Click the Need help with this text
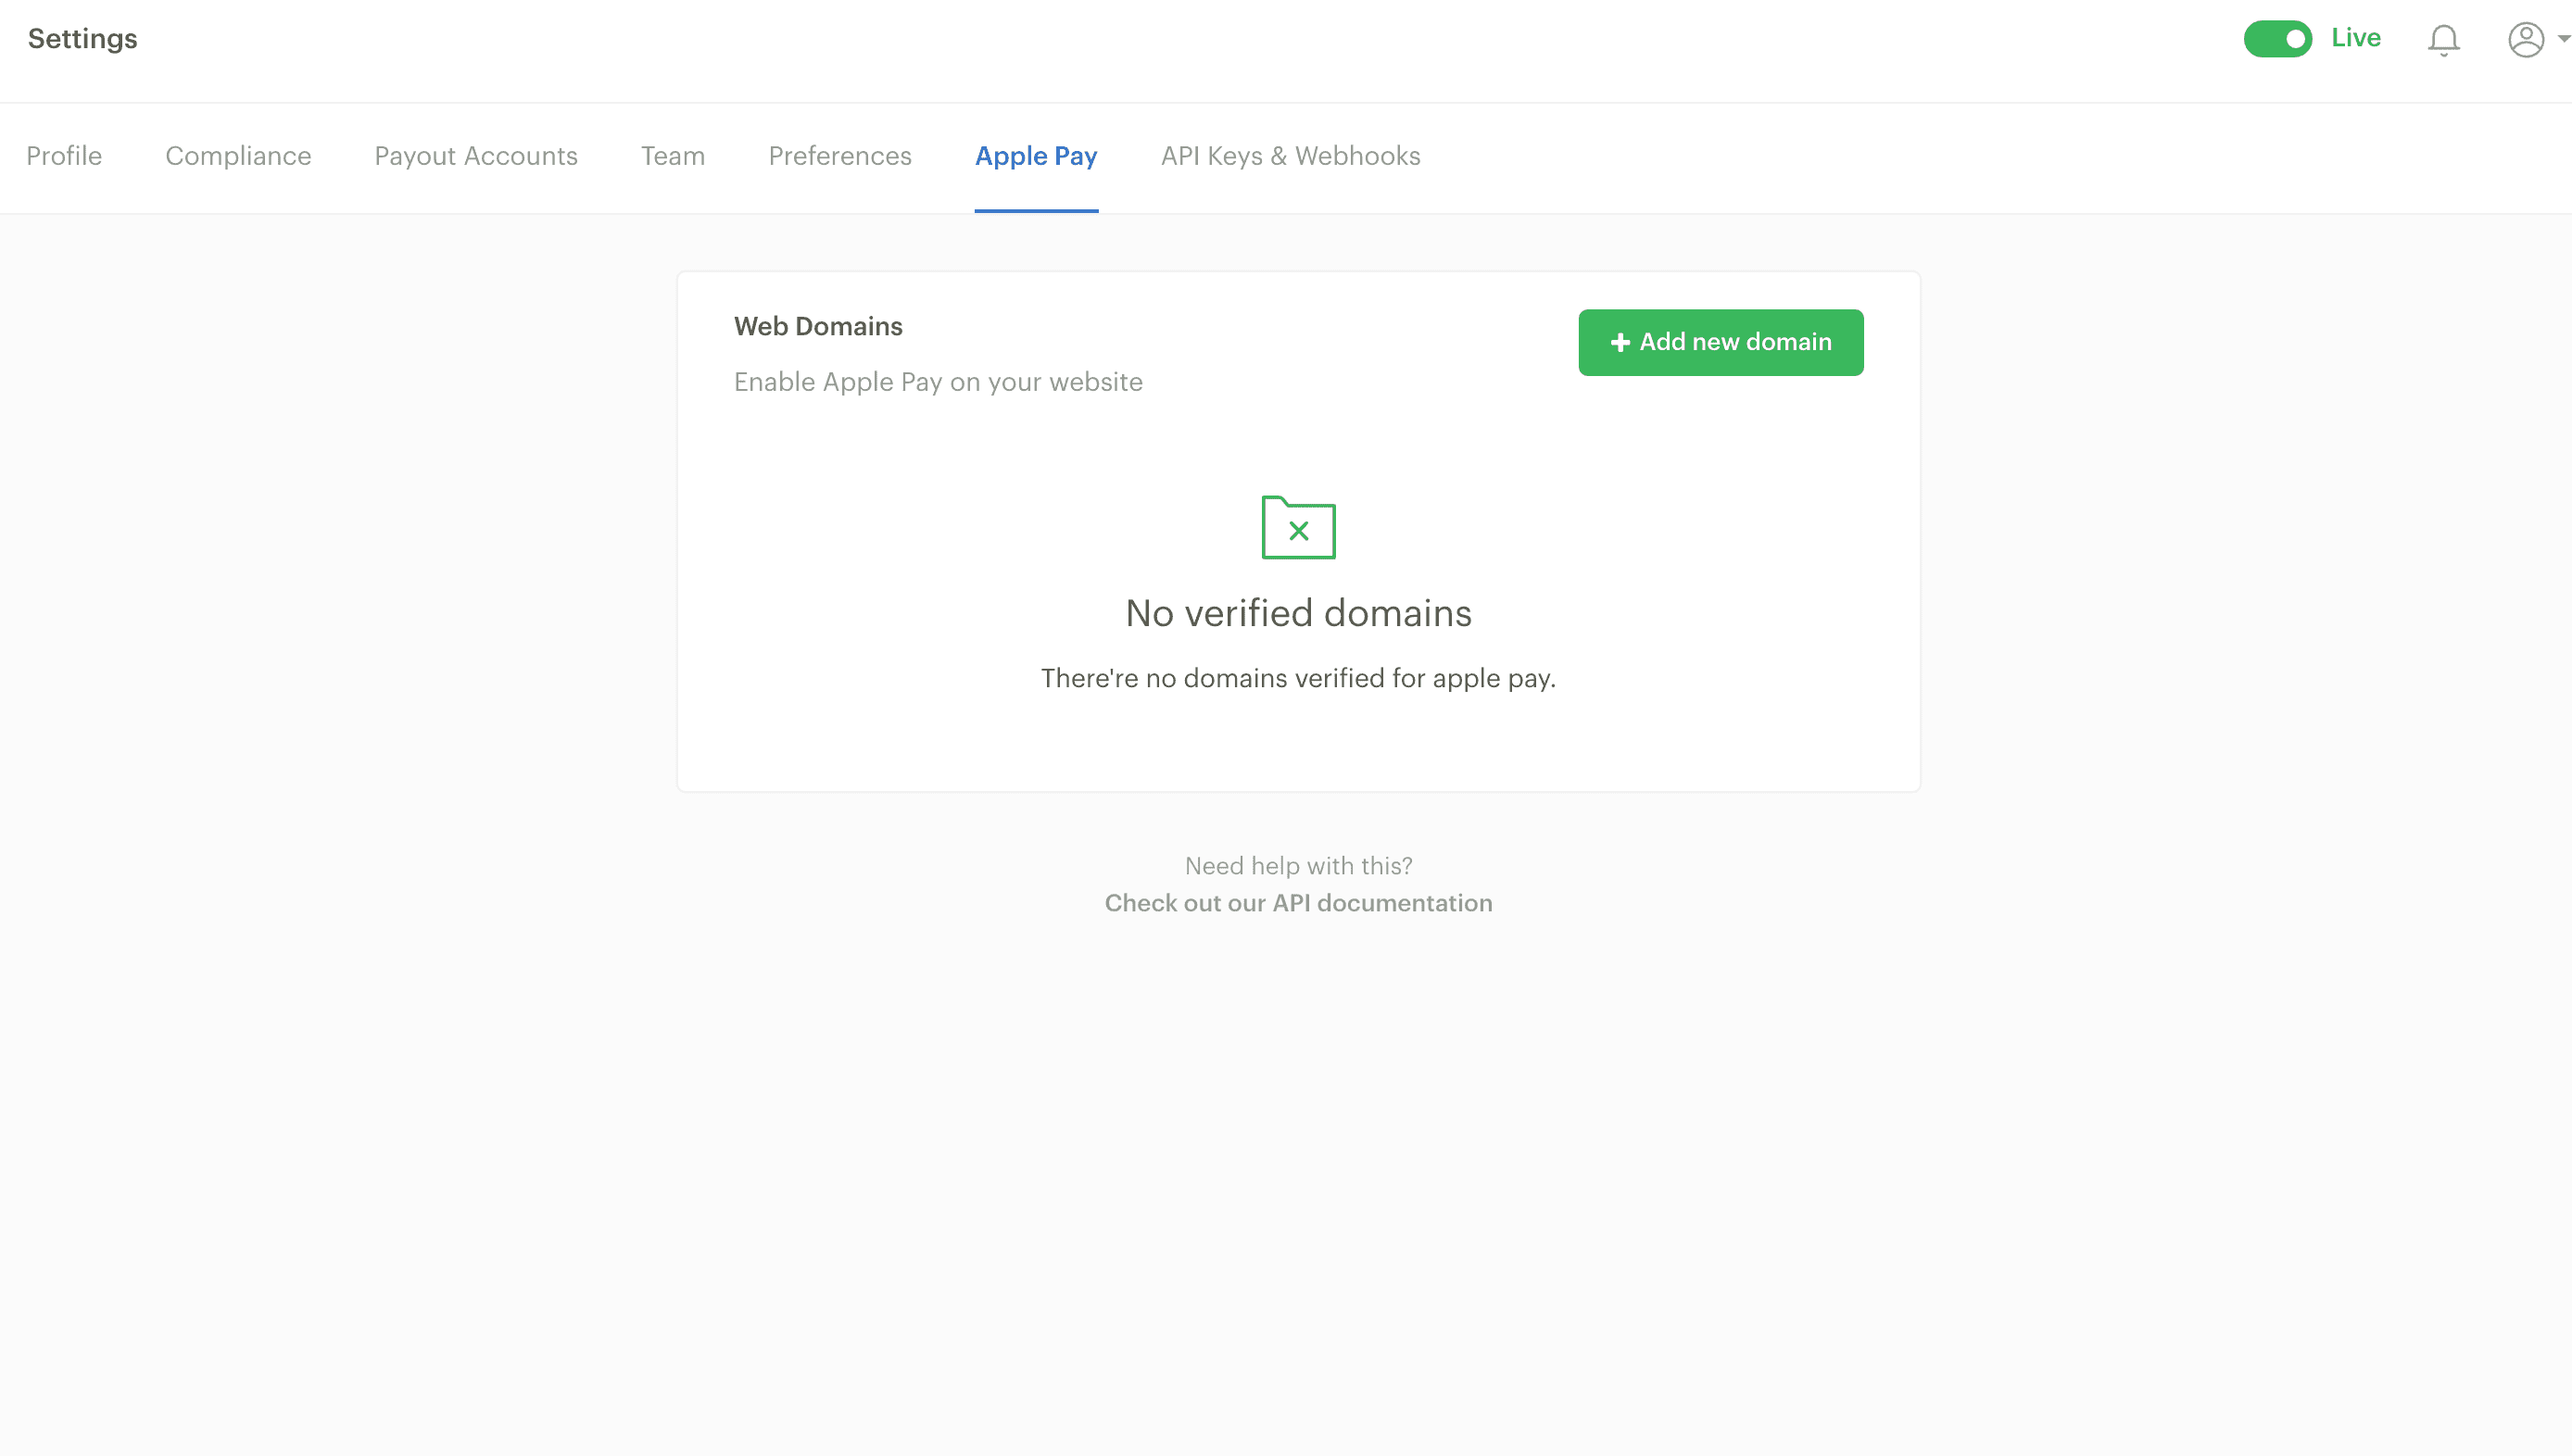2572x1456 pixels. point(1298,866)
